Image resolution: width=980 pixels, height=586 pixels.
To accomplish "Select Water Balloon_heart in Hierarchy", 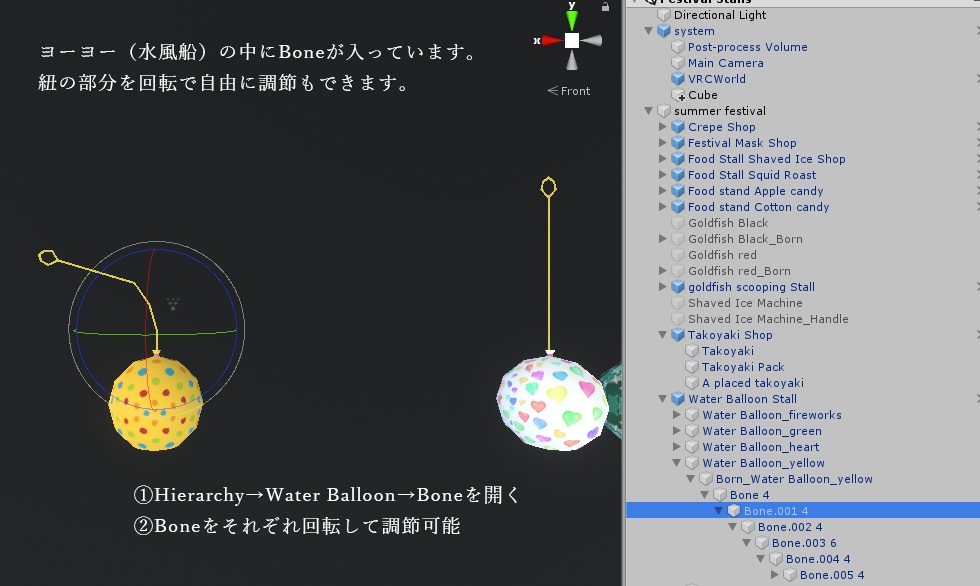I will click(x=761, y=447).
